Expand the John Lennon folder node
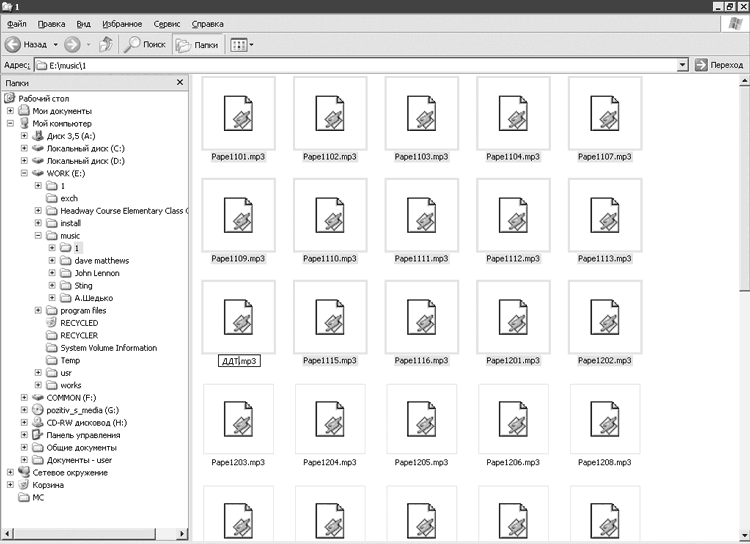Screen dimensions: 750x544 point(52,273)
